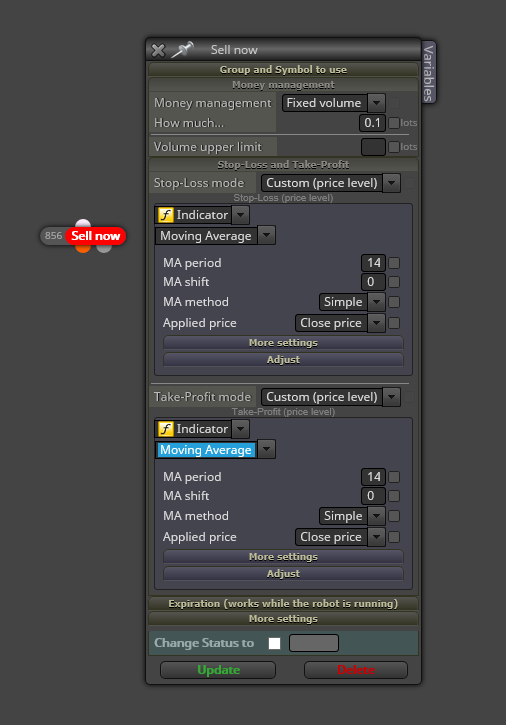Open Take-Profit MA method Simple dropdown

coord(352,516)
